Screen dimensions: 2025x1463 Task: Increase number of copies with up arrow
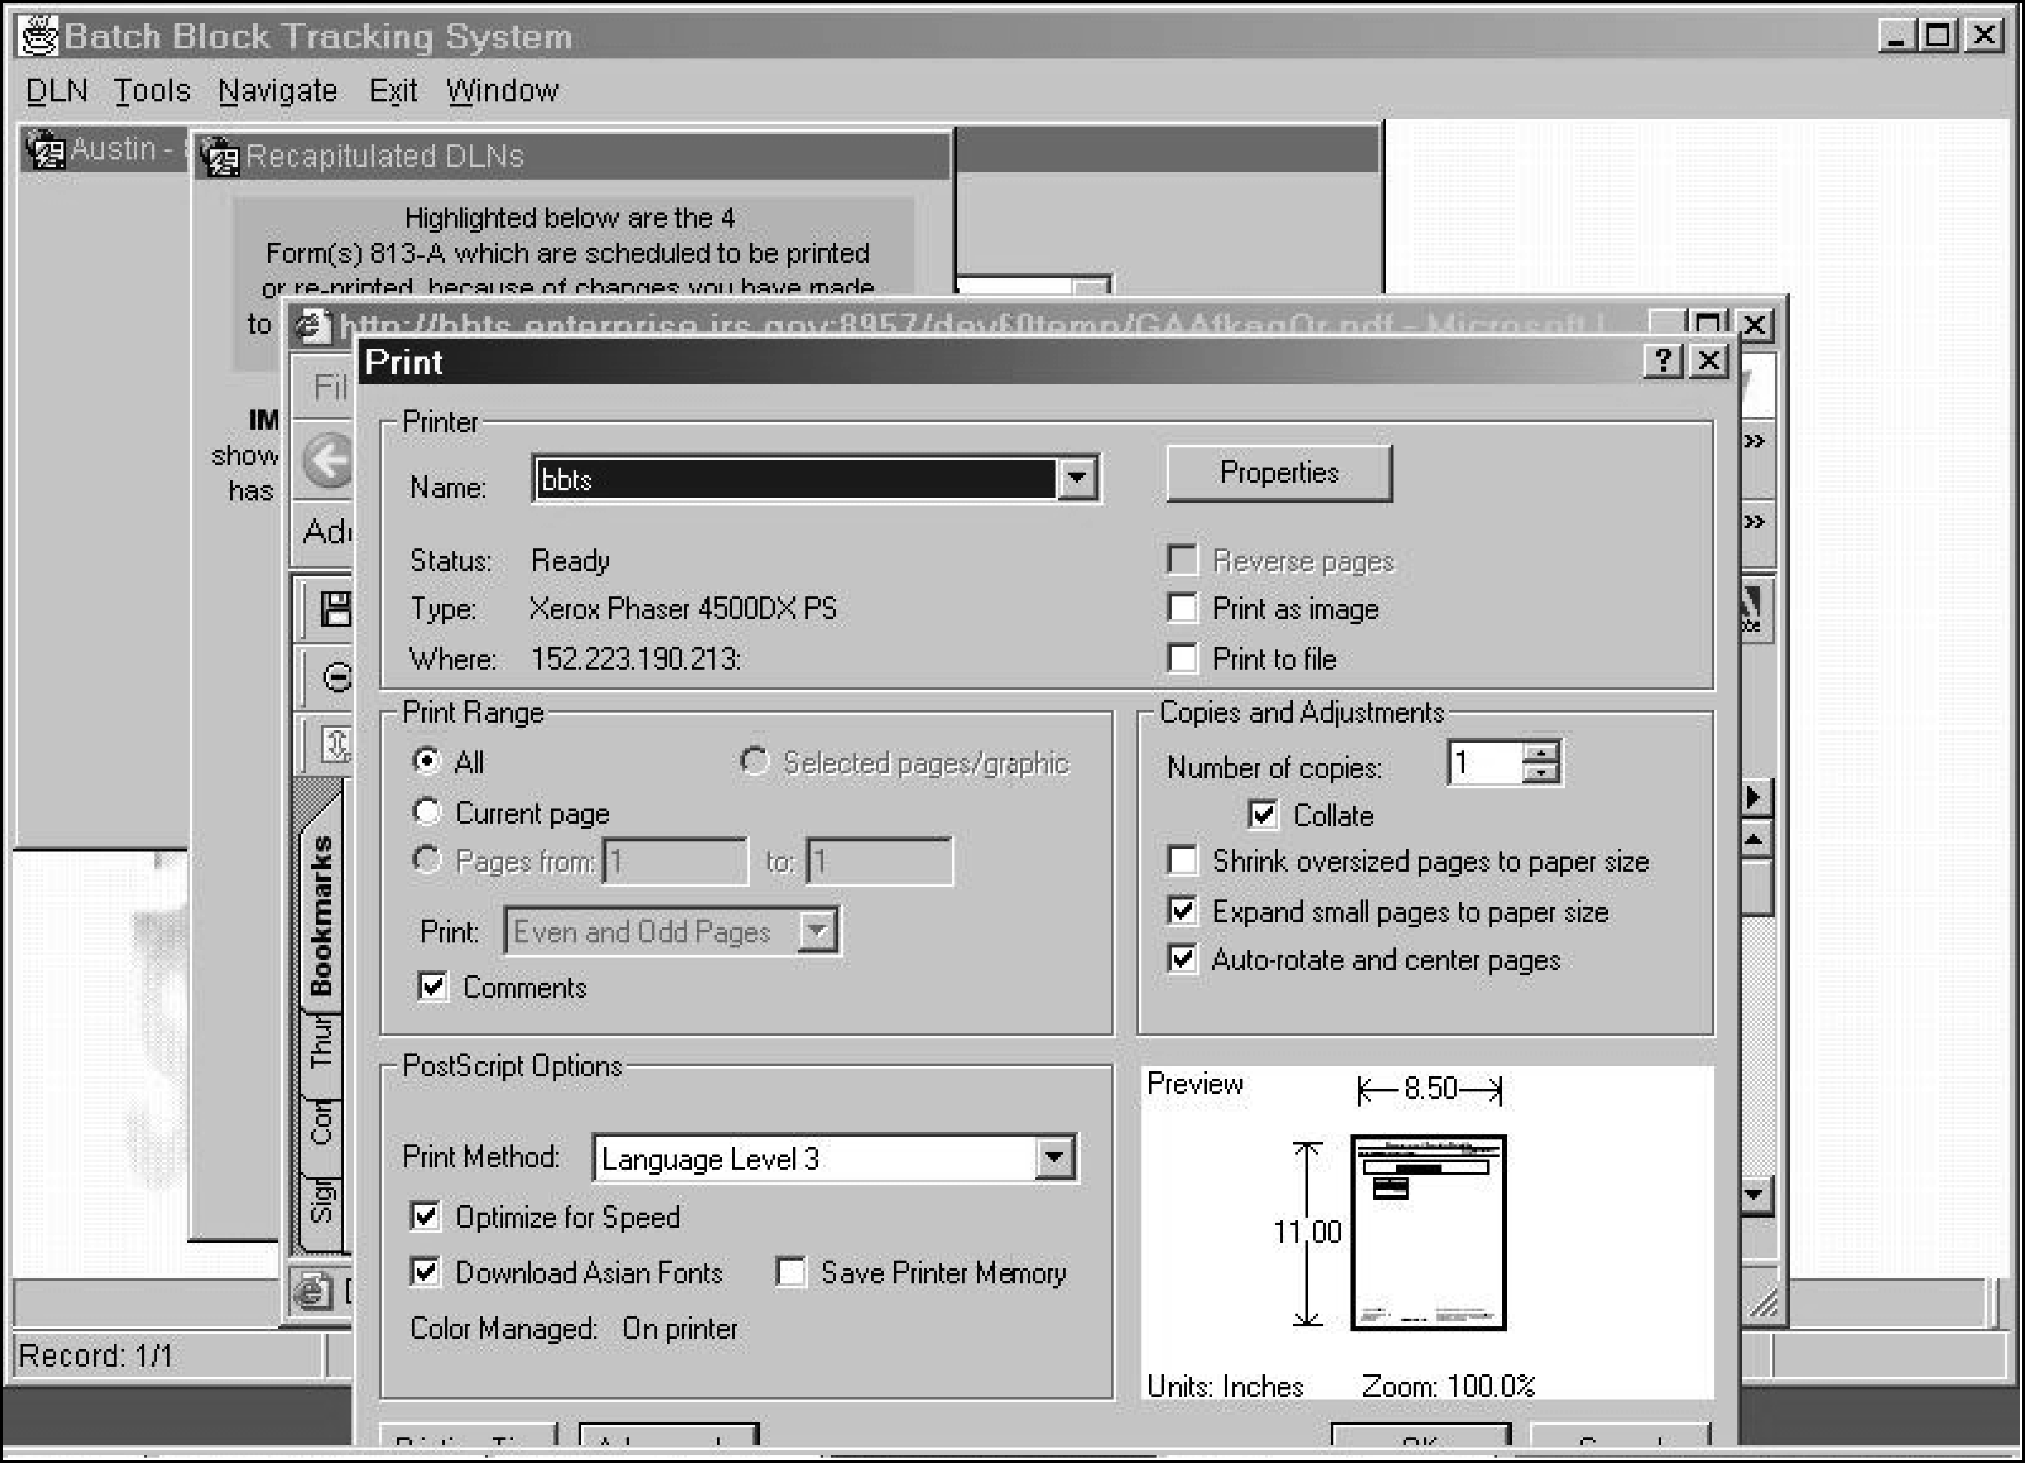1541,753
